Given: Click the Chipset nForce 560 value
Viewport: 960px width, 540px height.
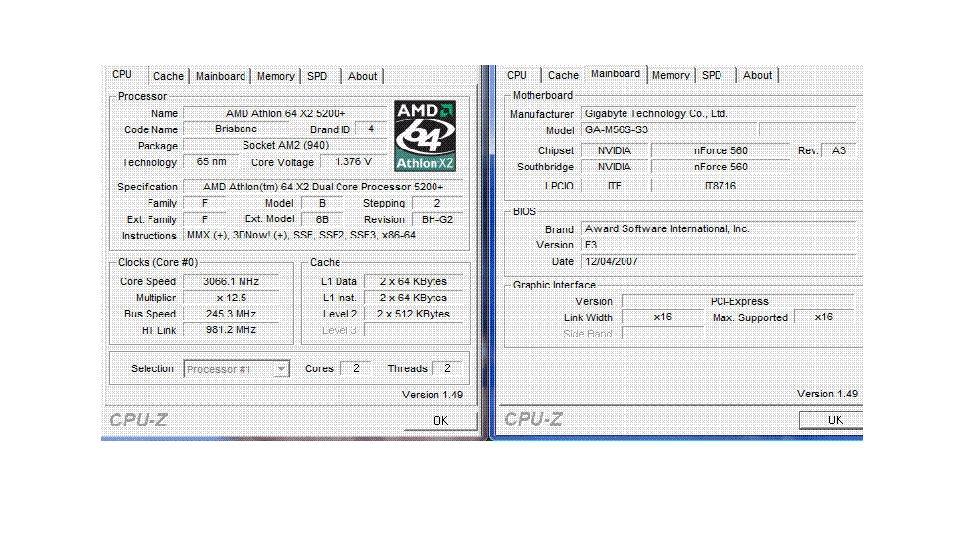Looking at the screenshot, I should pyautogui.click(x=721, y=150).
